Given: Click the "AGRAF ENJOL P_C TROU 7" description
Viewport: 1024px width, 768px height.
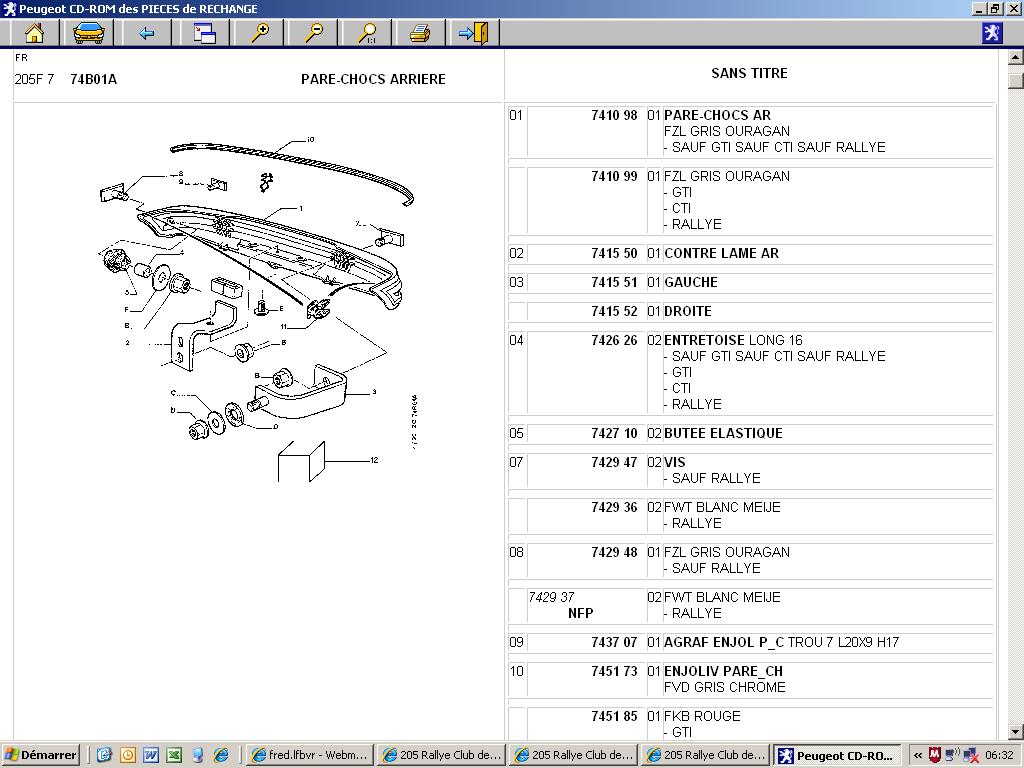Looking at the screenshot, I should click(x=748, y=642).
